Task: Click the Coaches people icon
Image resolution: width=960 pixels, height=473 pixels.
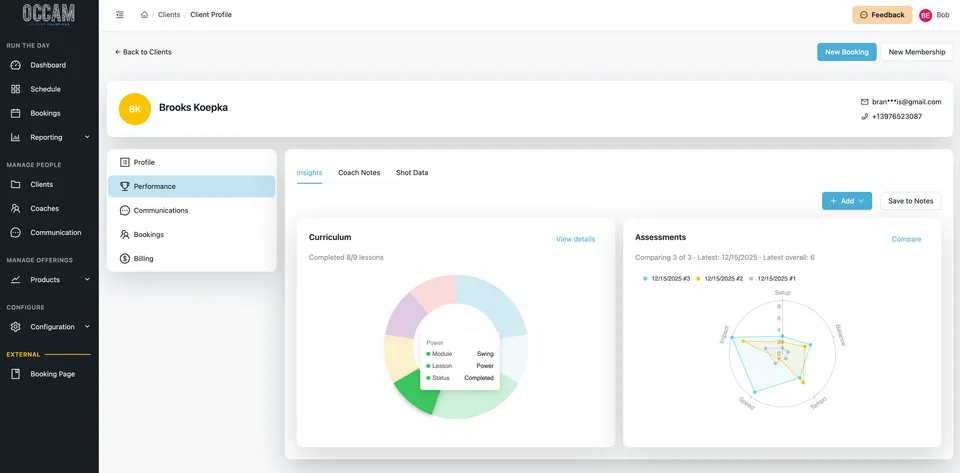Action: coord(16,209)
